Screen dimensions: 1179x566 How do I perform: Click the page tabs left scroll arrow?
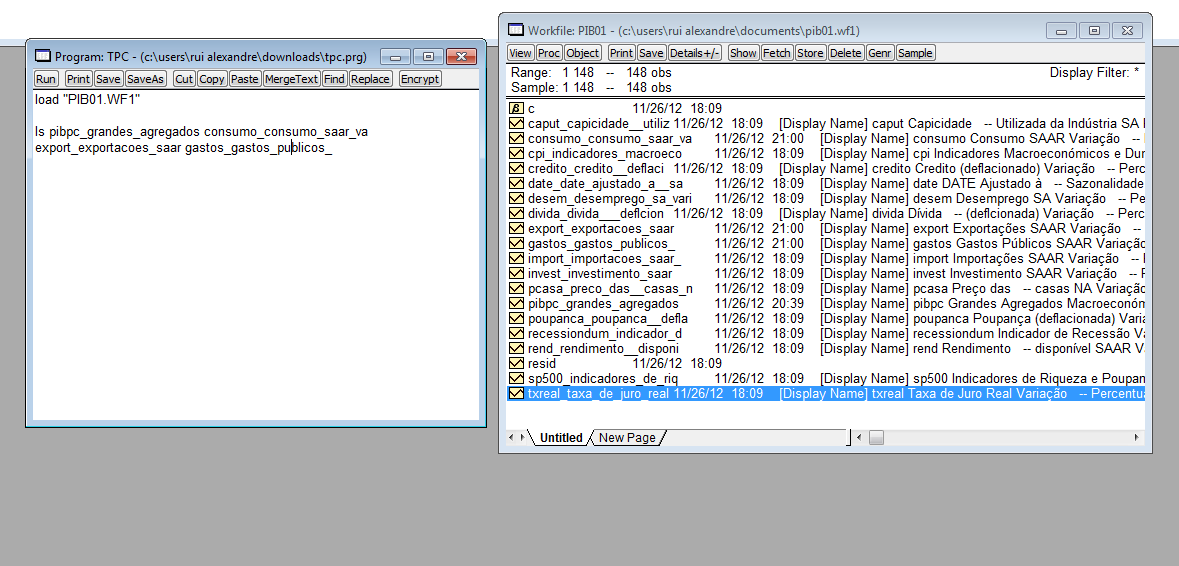coord(513,437)
